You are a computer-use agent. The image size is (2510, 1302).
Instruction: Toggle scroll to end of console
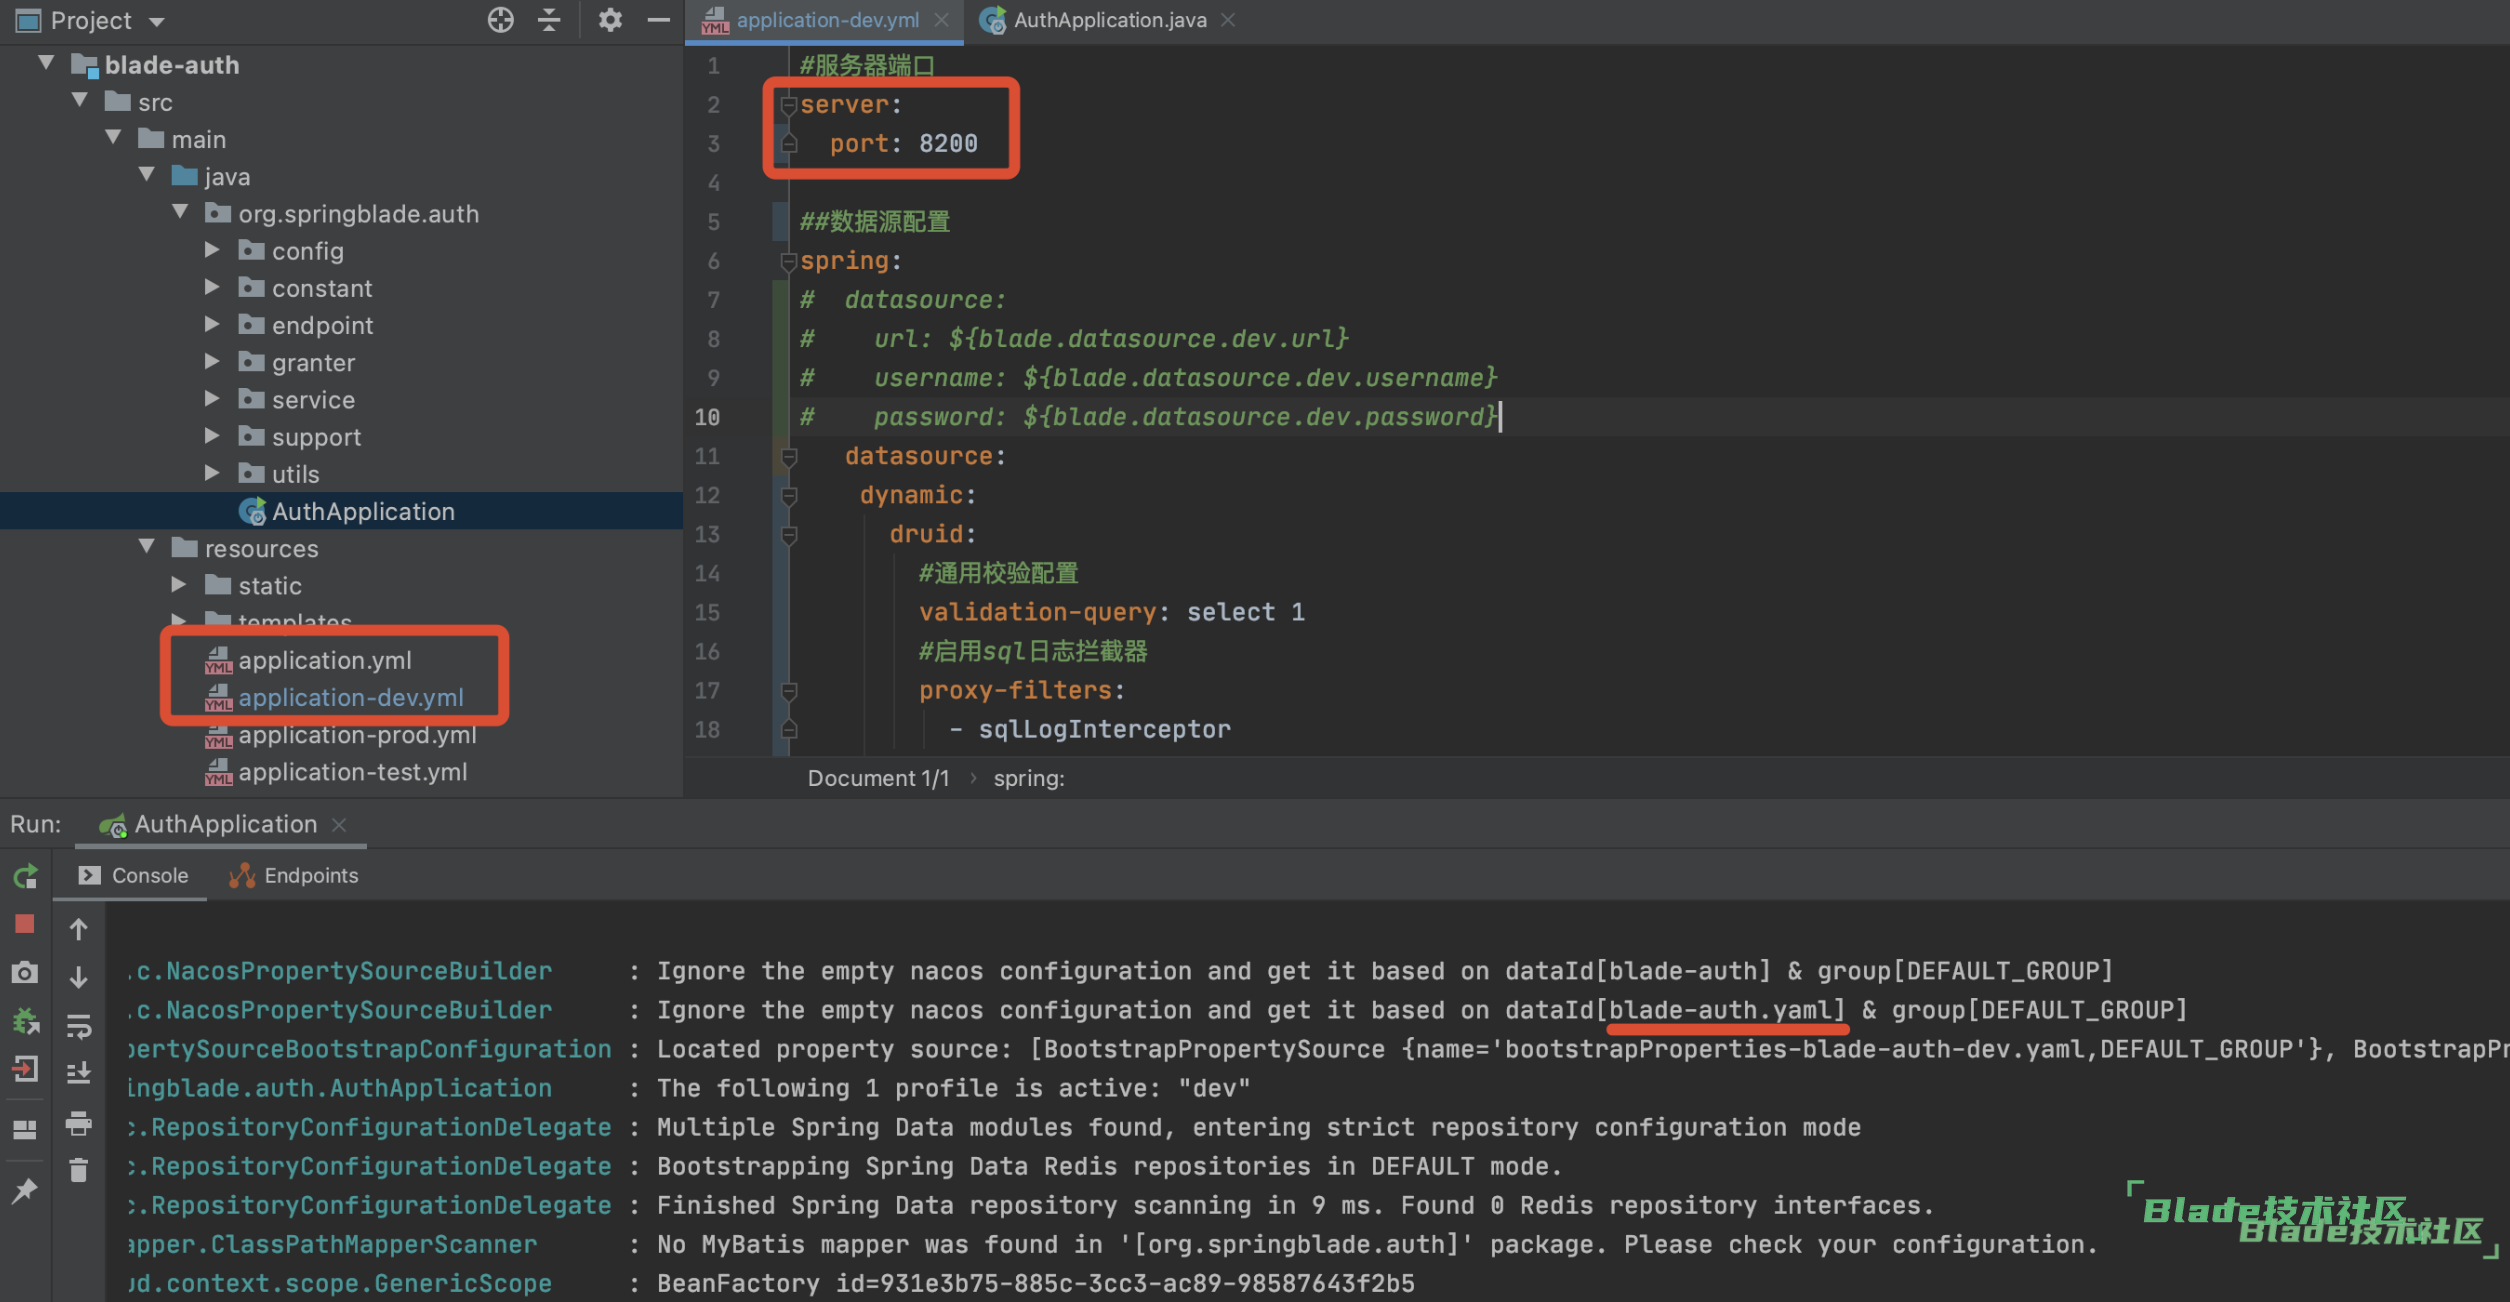click(x=78, y=1073)
